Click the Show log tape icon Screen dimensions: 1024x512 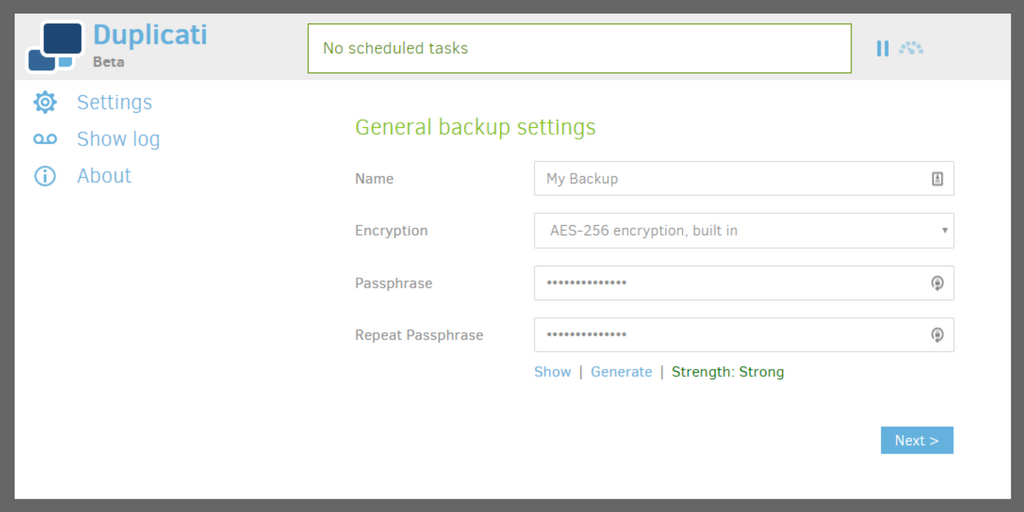tap(45, 139)
